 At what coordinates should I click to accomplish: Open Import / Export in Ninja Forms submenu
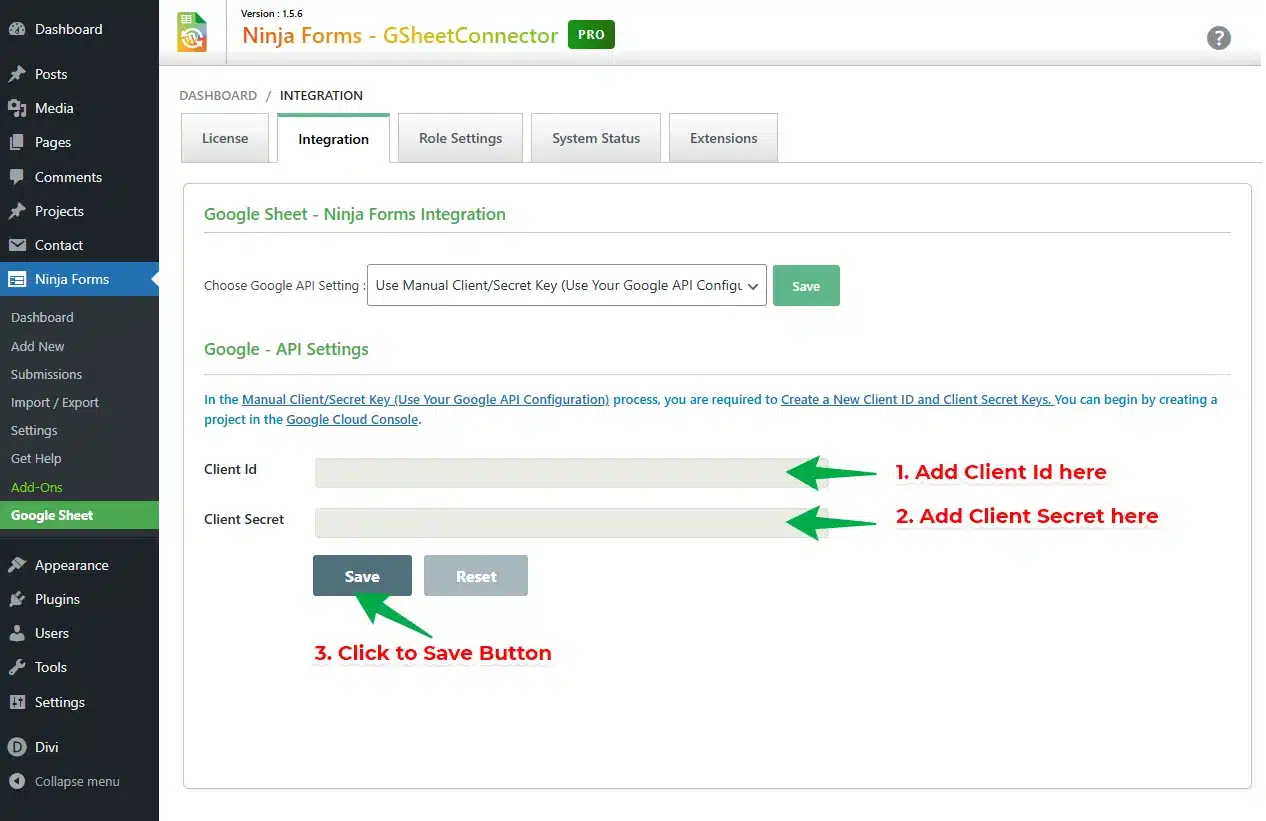55,402
